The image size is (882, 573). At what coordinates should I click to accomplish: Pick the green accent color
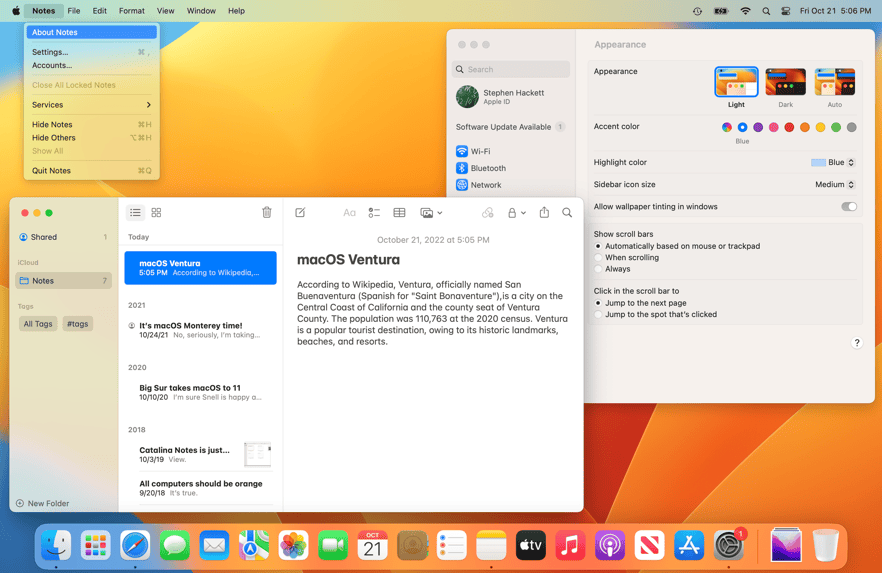(x=836, y=127)
